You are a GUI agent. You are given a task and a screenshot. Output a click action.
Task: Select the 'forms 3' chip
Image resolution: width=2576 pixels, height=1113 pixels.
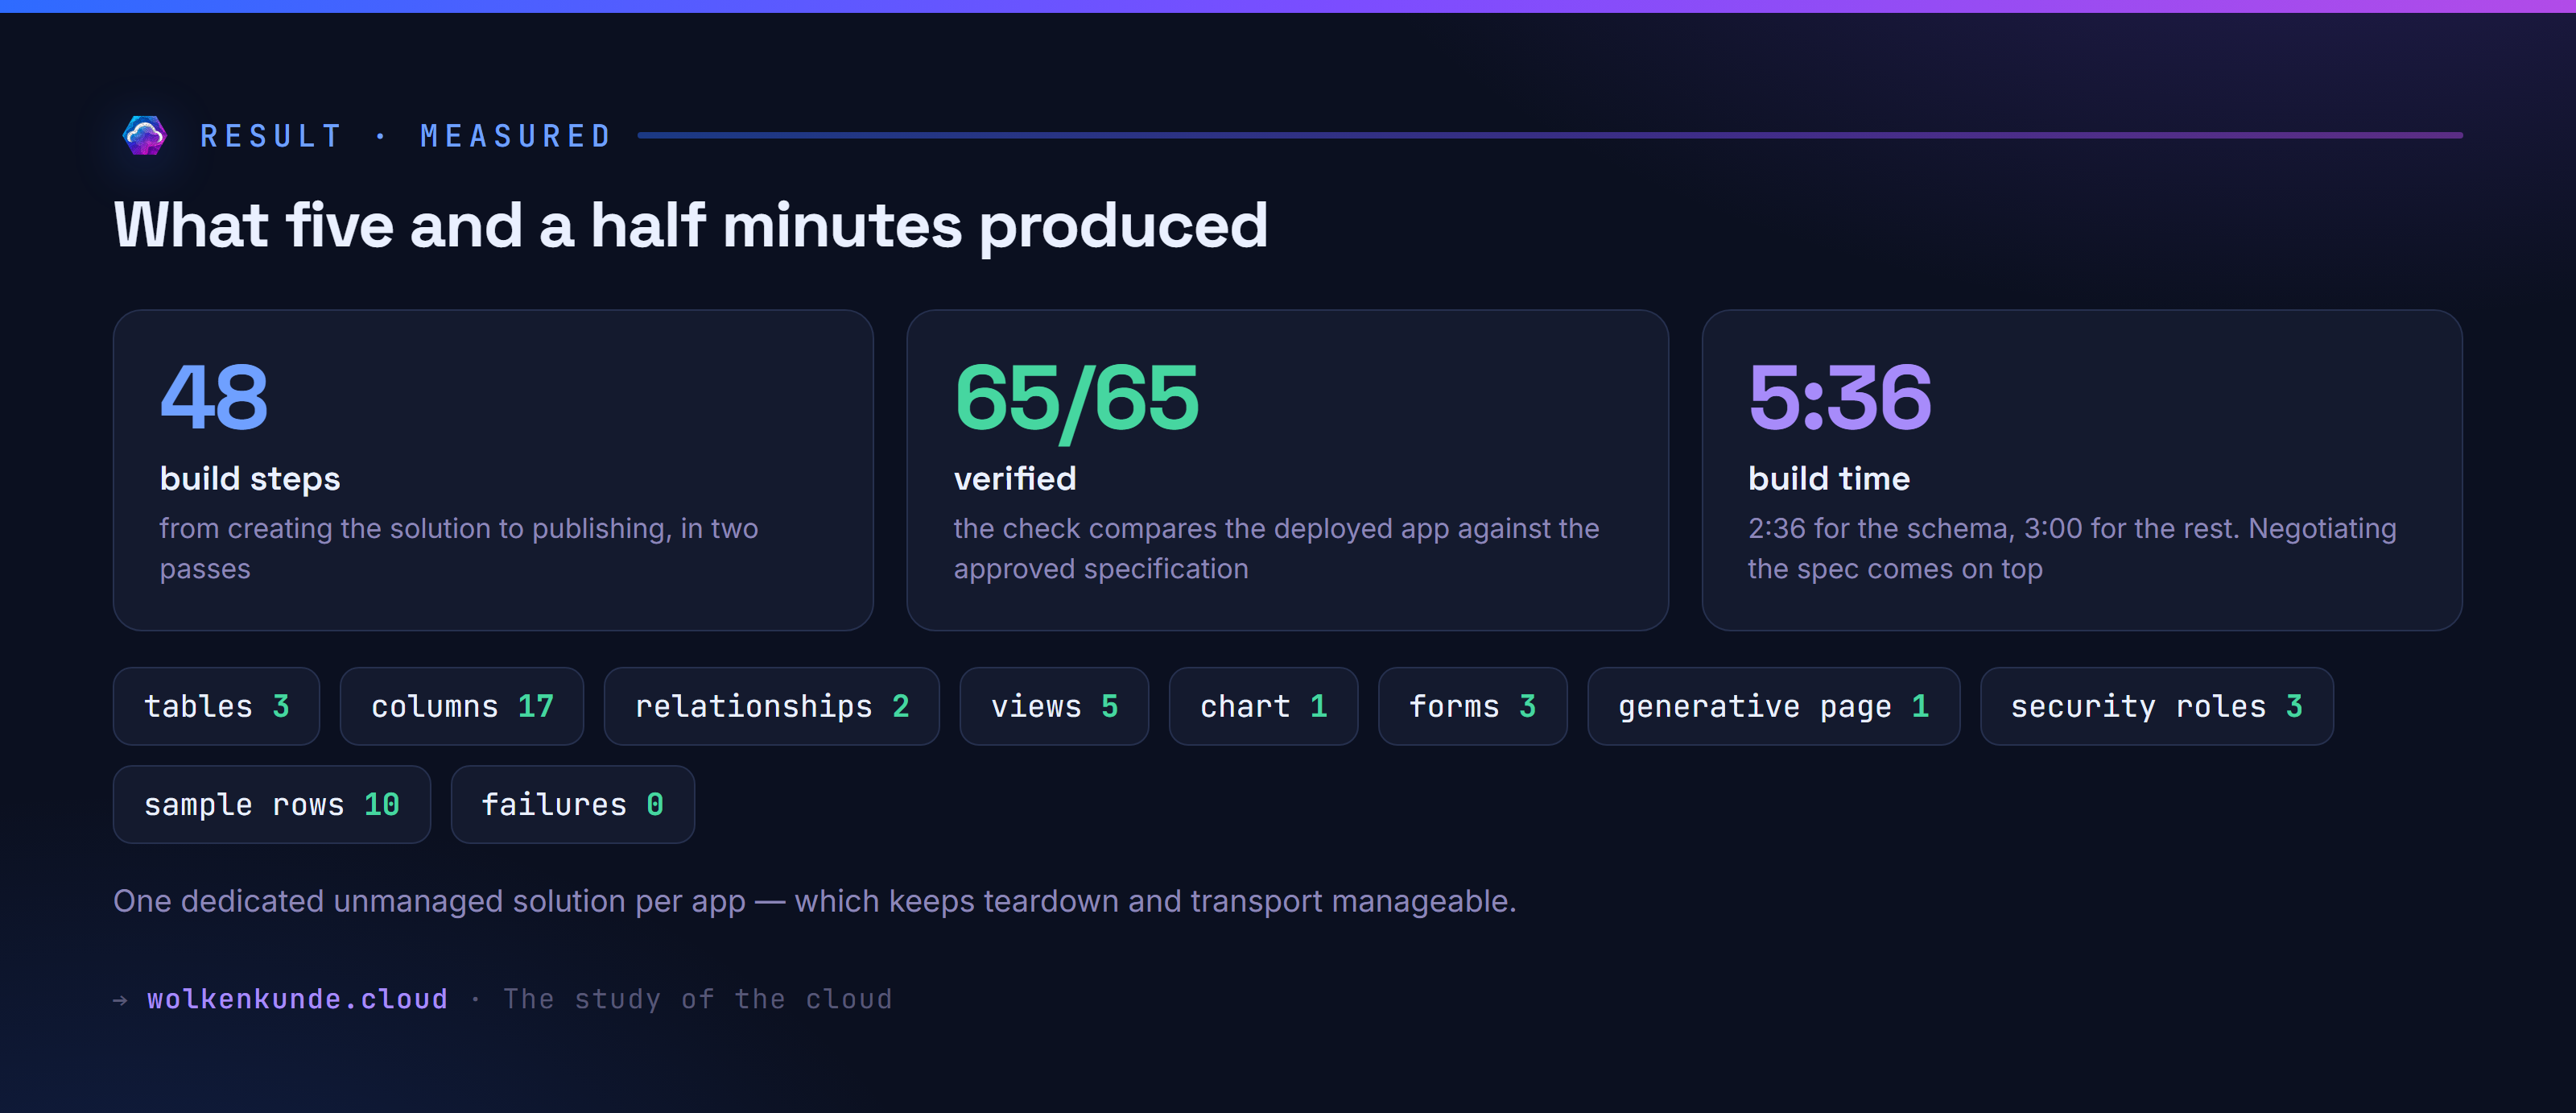[1472, 706]
